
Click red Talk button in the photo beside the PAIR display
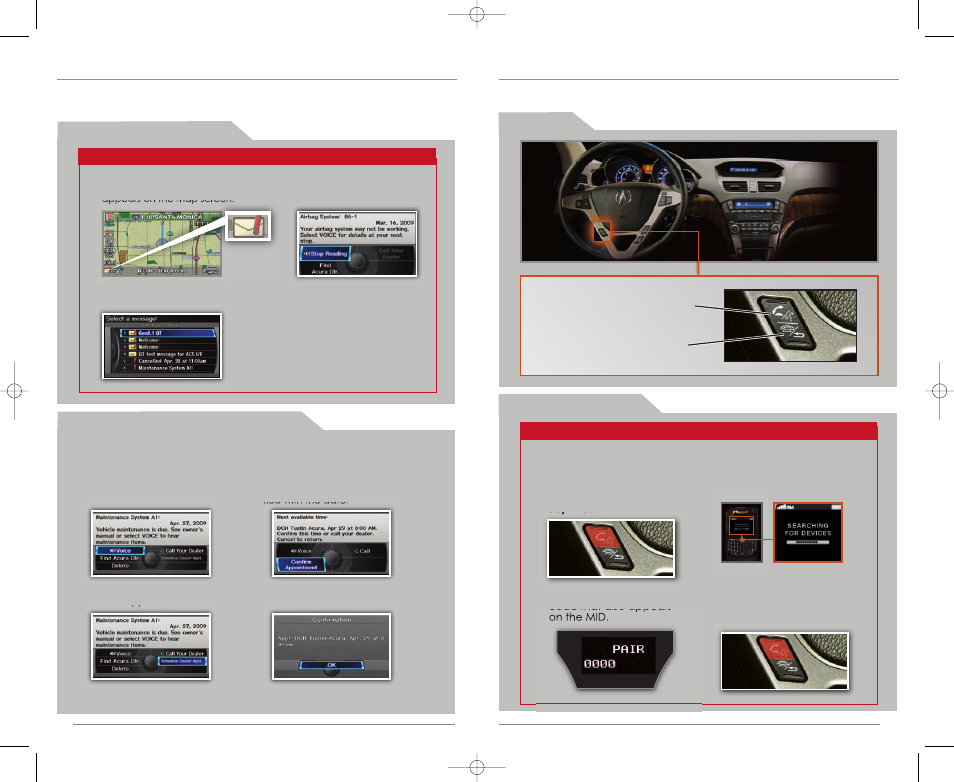[776, 649]
